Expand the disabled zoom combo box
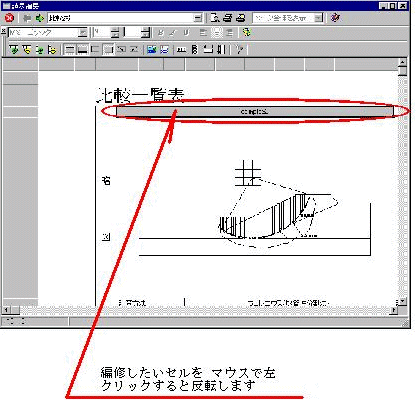 [319, 18]
